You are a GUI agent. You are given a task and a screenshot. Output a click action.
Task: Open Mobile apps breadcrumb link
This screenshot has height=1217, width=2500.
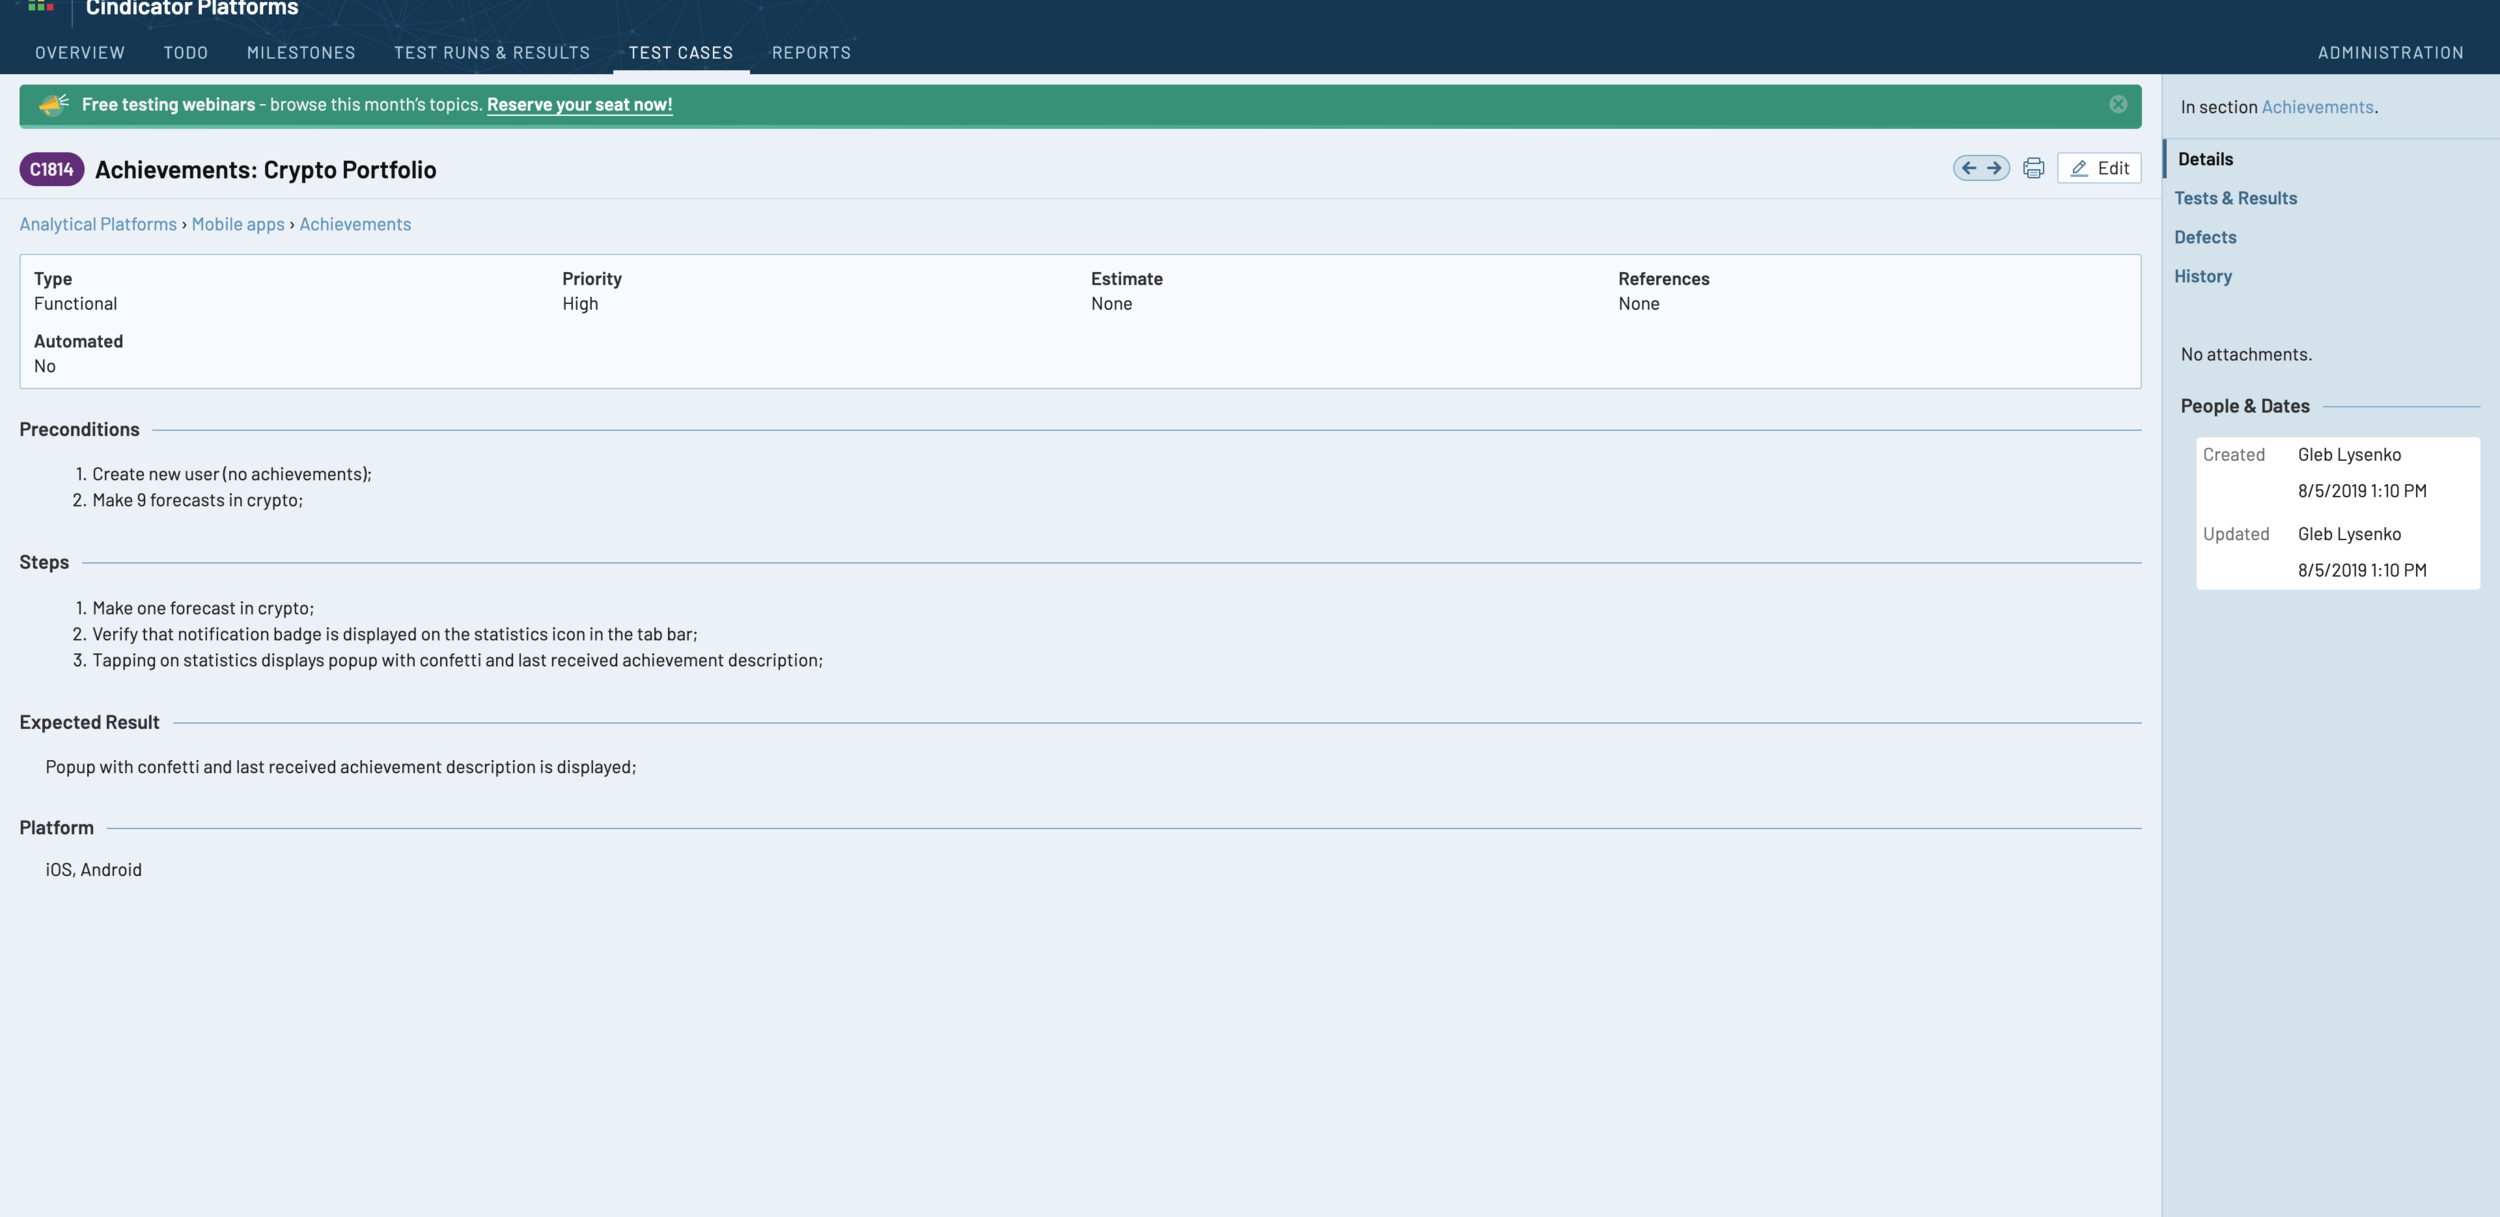click(x=238, y=224)
